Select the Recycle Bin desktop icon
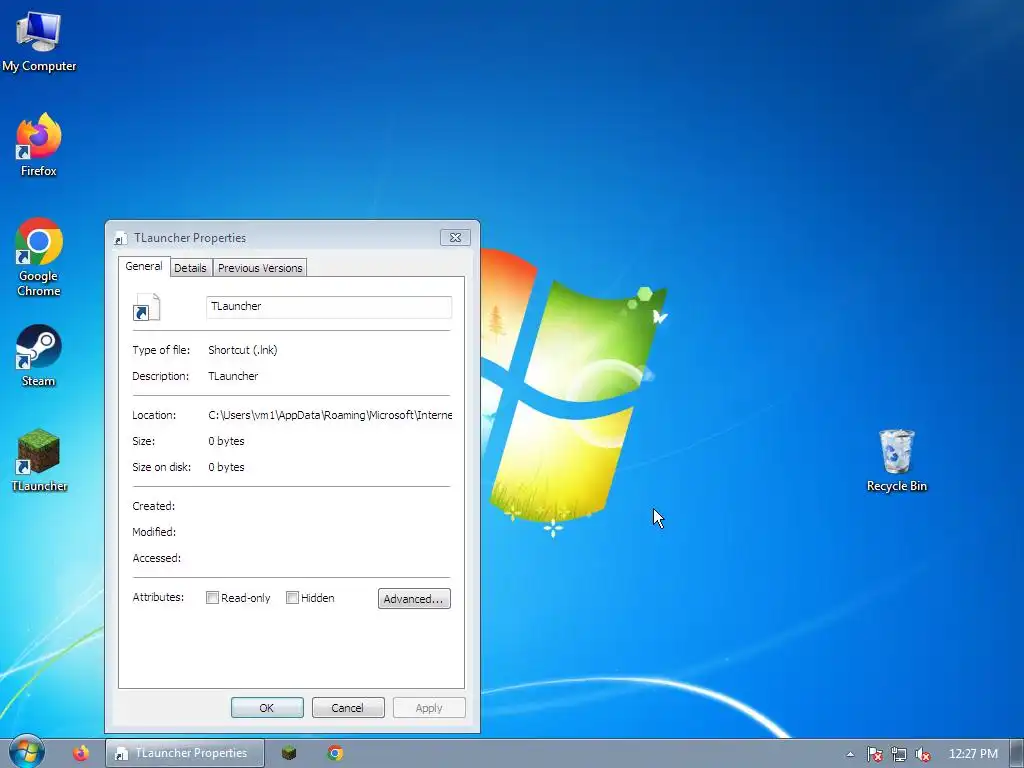This screenshot has height=768, width=1024. coord(896,460)
